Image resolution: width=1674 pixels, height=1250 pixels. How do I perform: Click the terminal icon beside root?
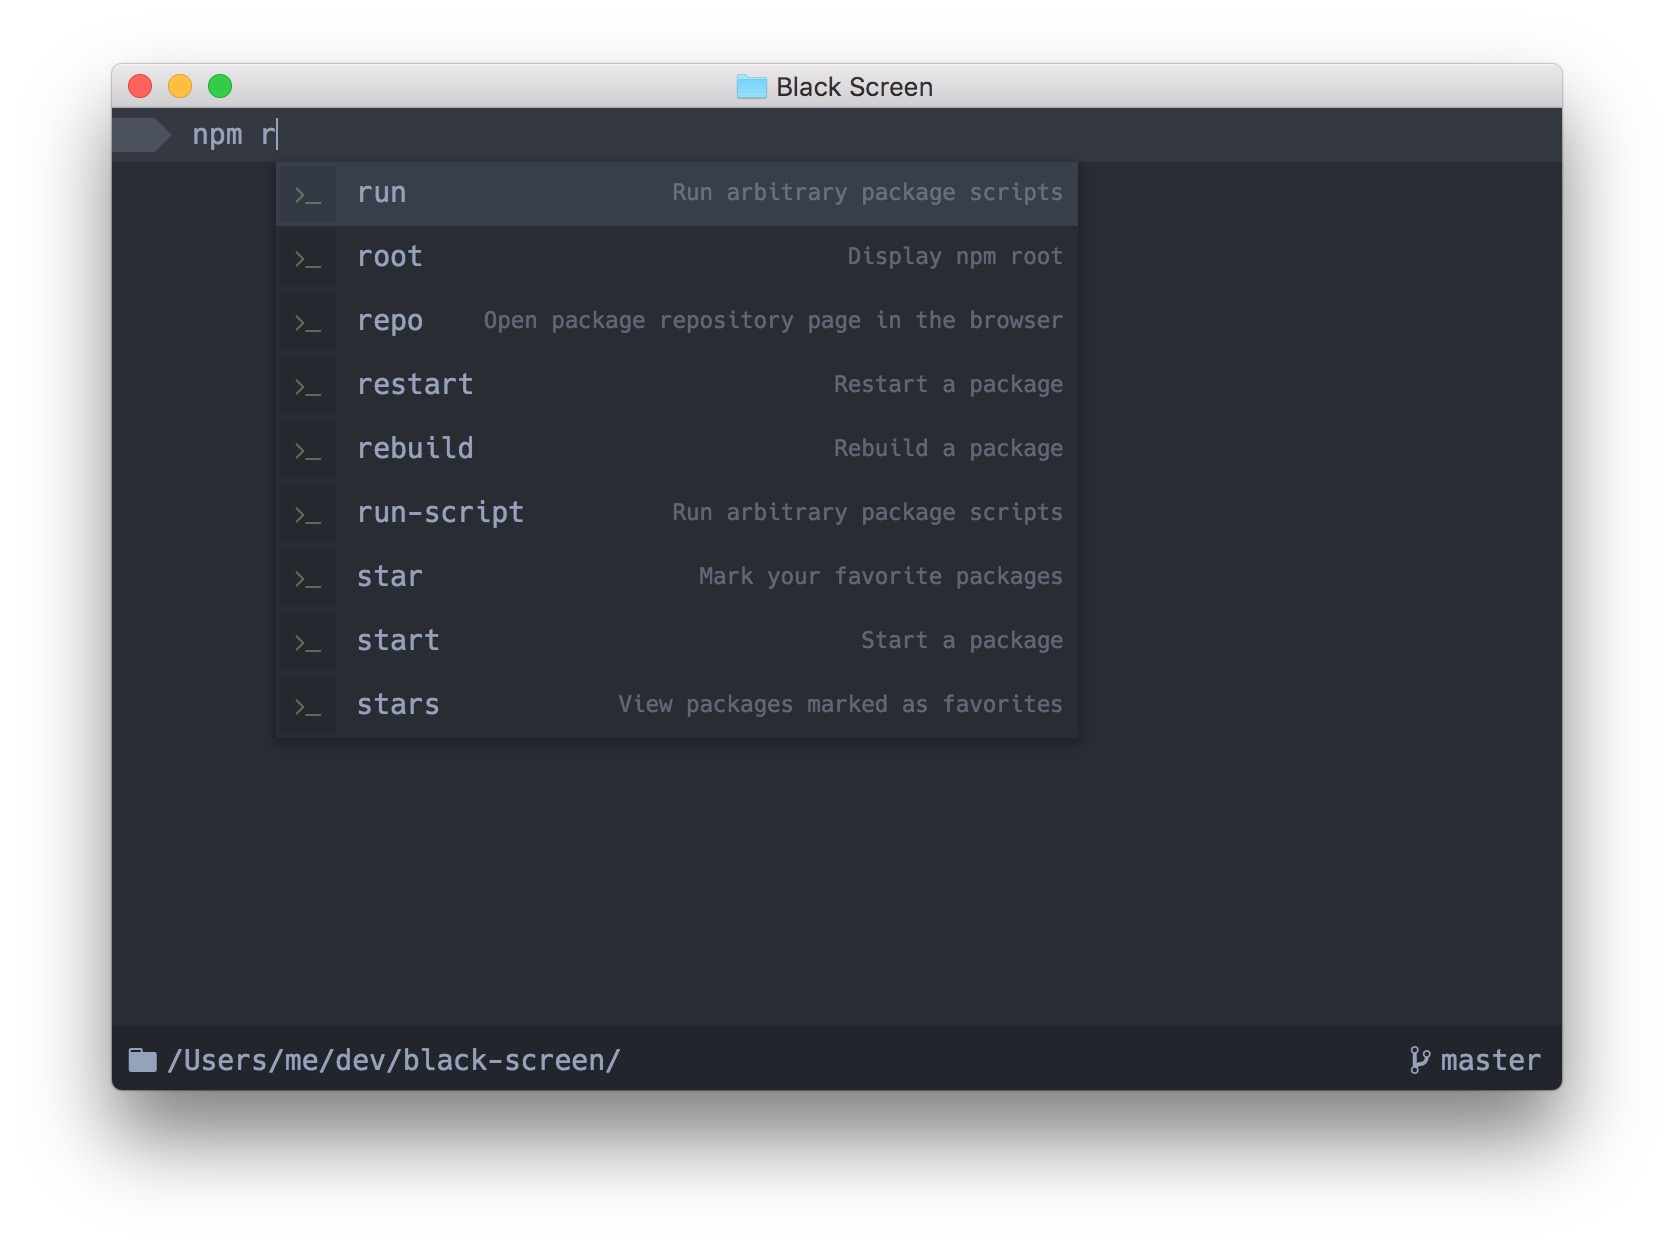[x=307, y=259]
